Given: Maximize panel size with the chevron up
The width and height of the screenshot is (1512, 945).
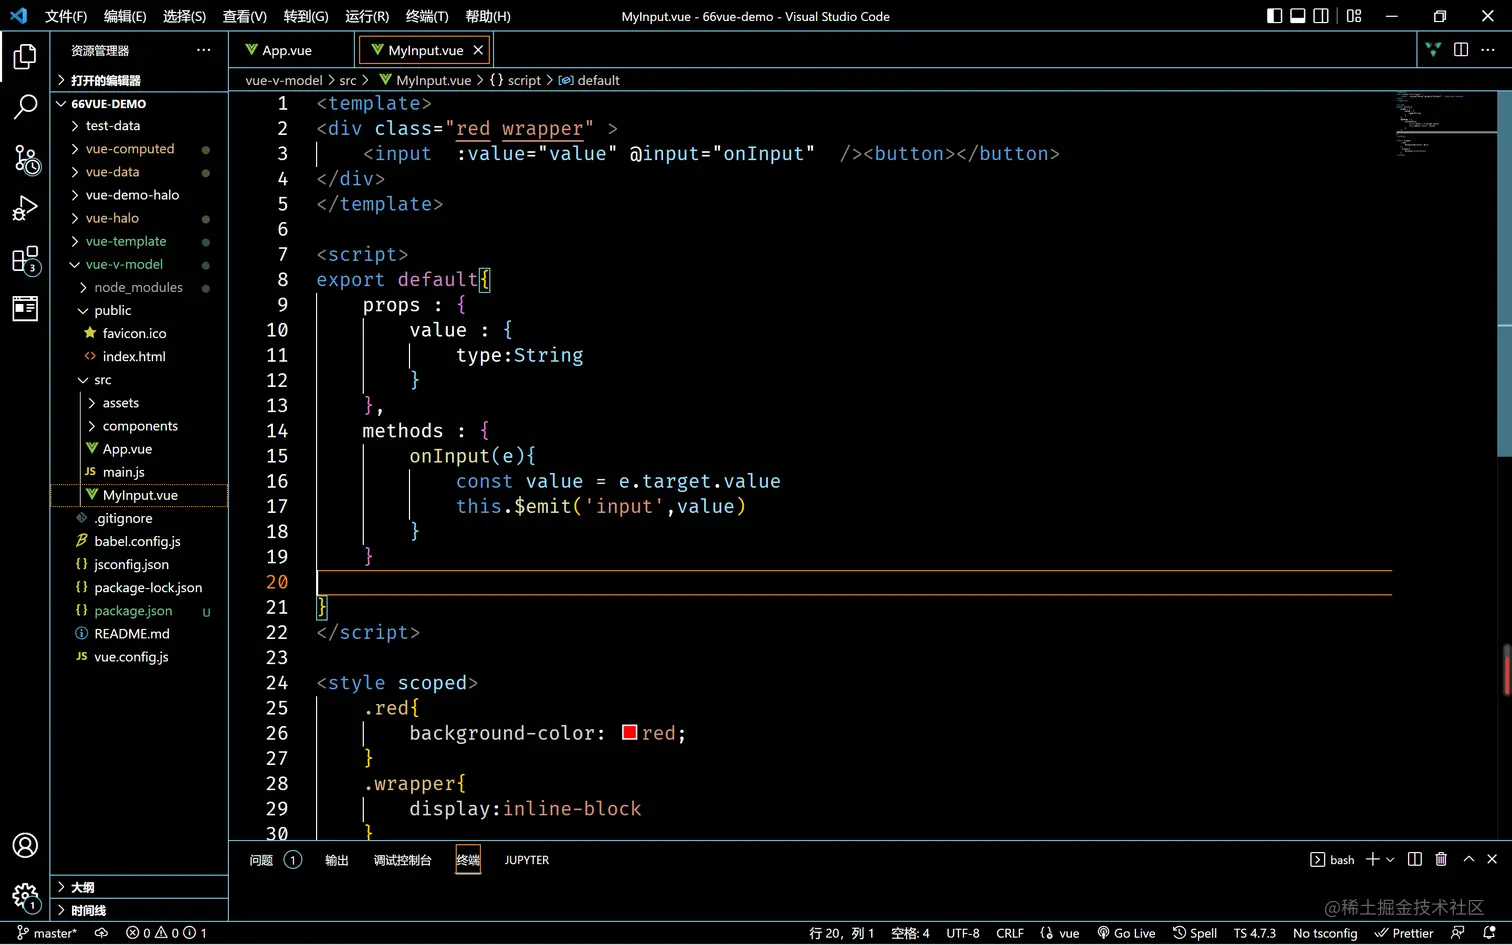Looking at the screenshot, I should 1469,860.
